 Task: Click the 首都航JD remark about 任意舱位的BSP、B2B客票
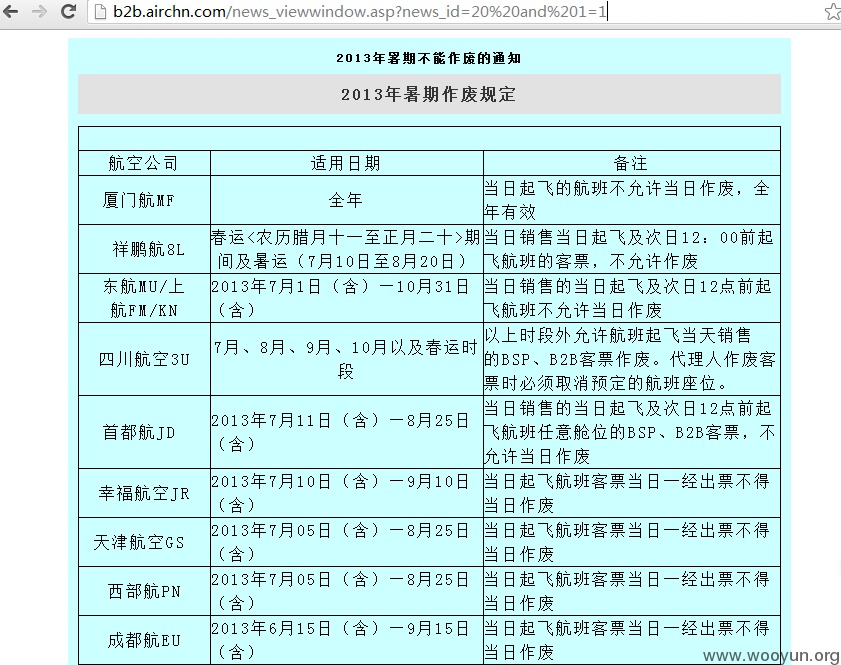[631, 432]
